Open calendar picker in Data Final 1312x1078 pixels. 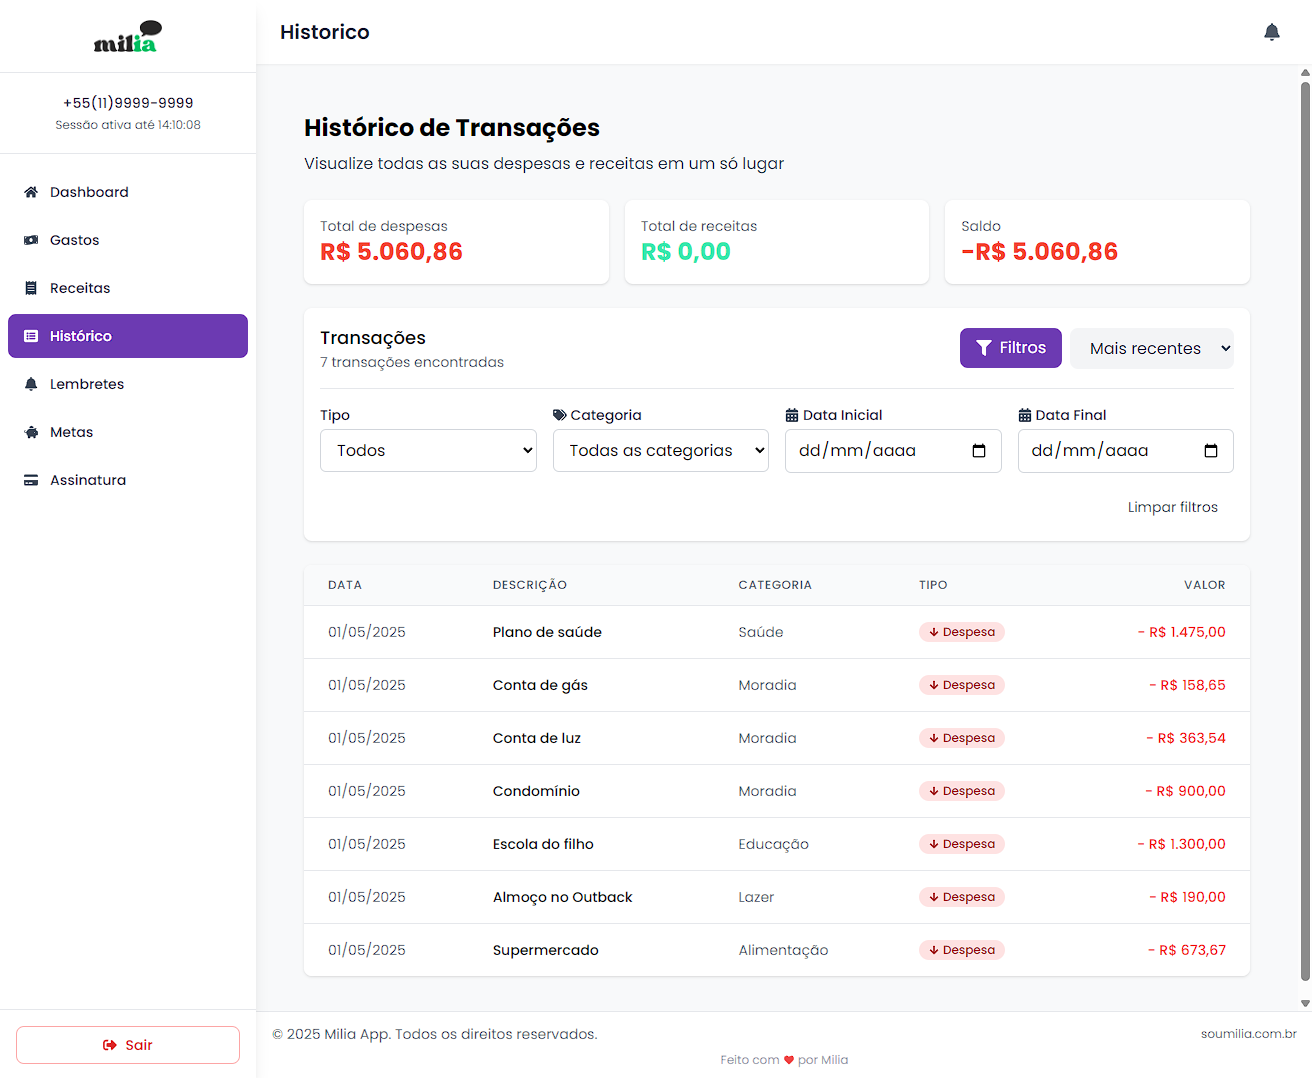click(x=1210, y=451)
